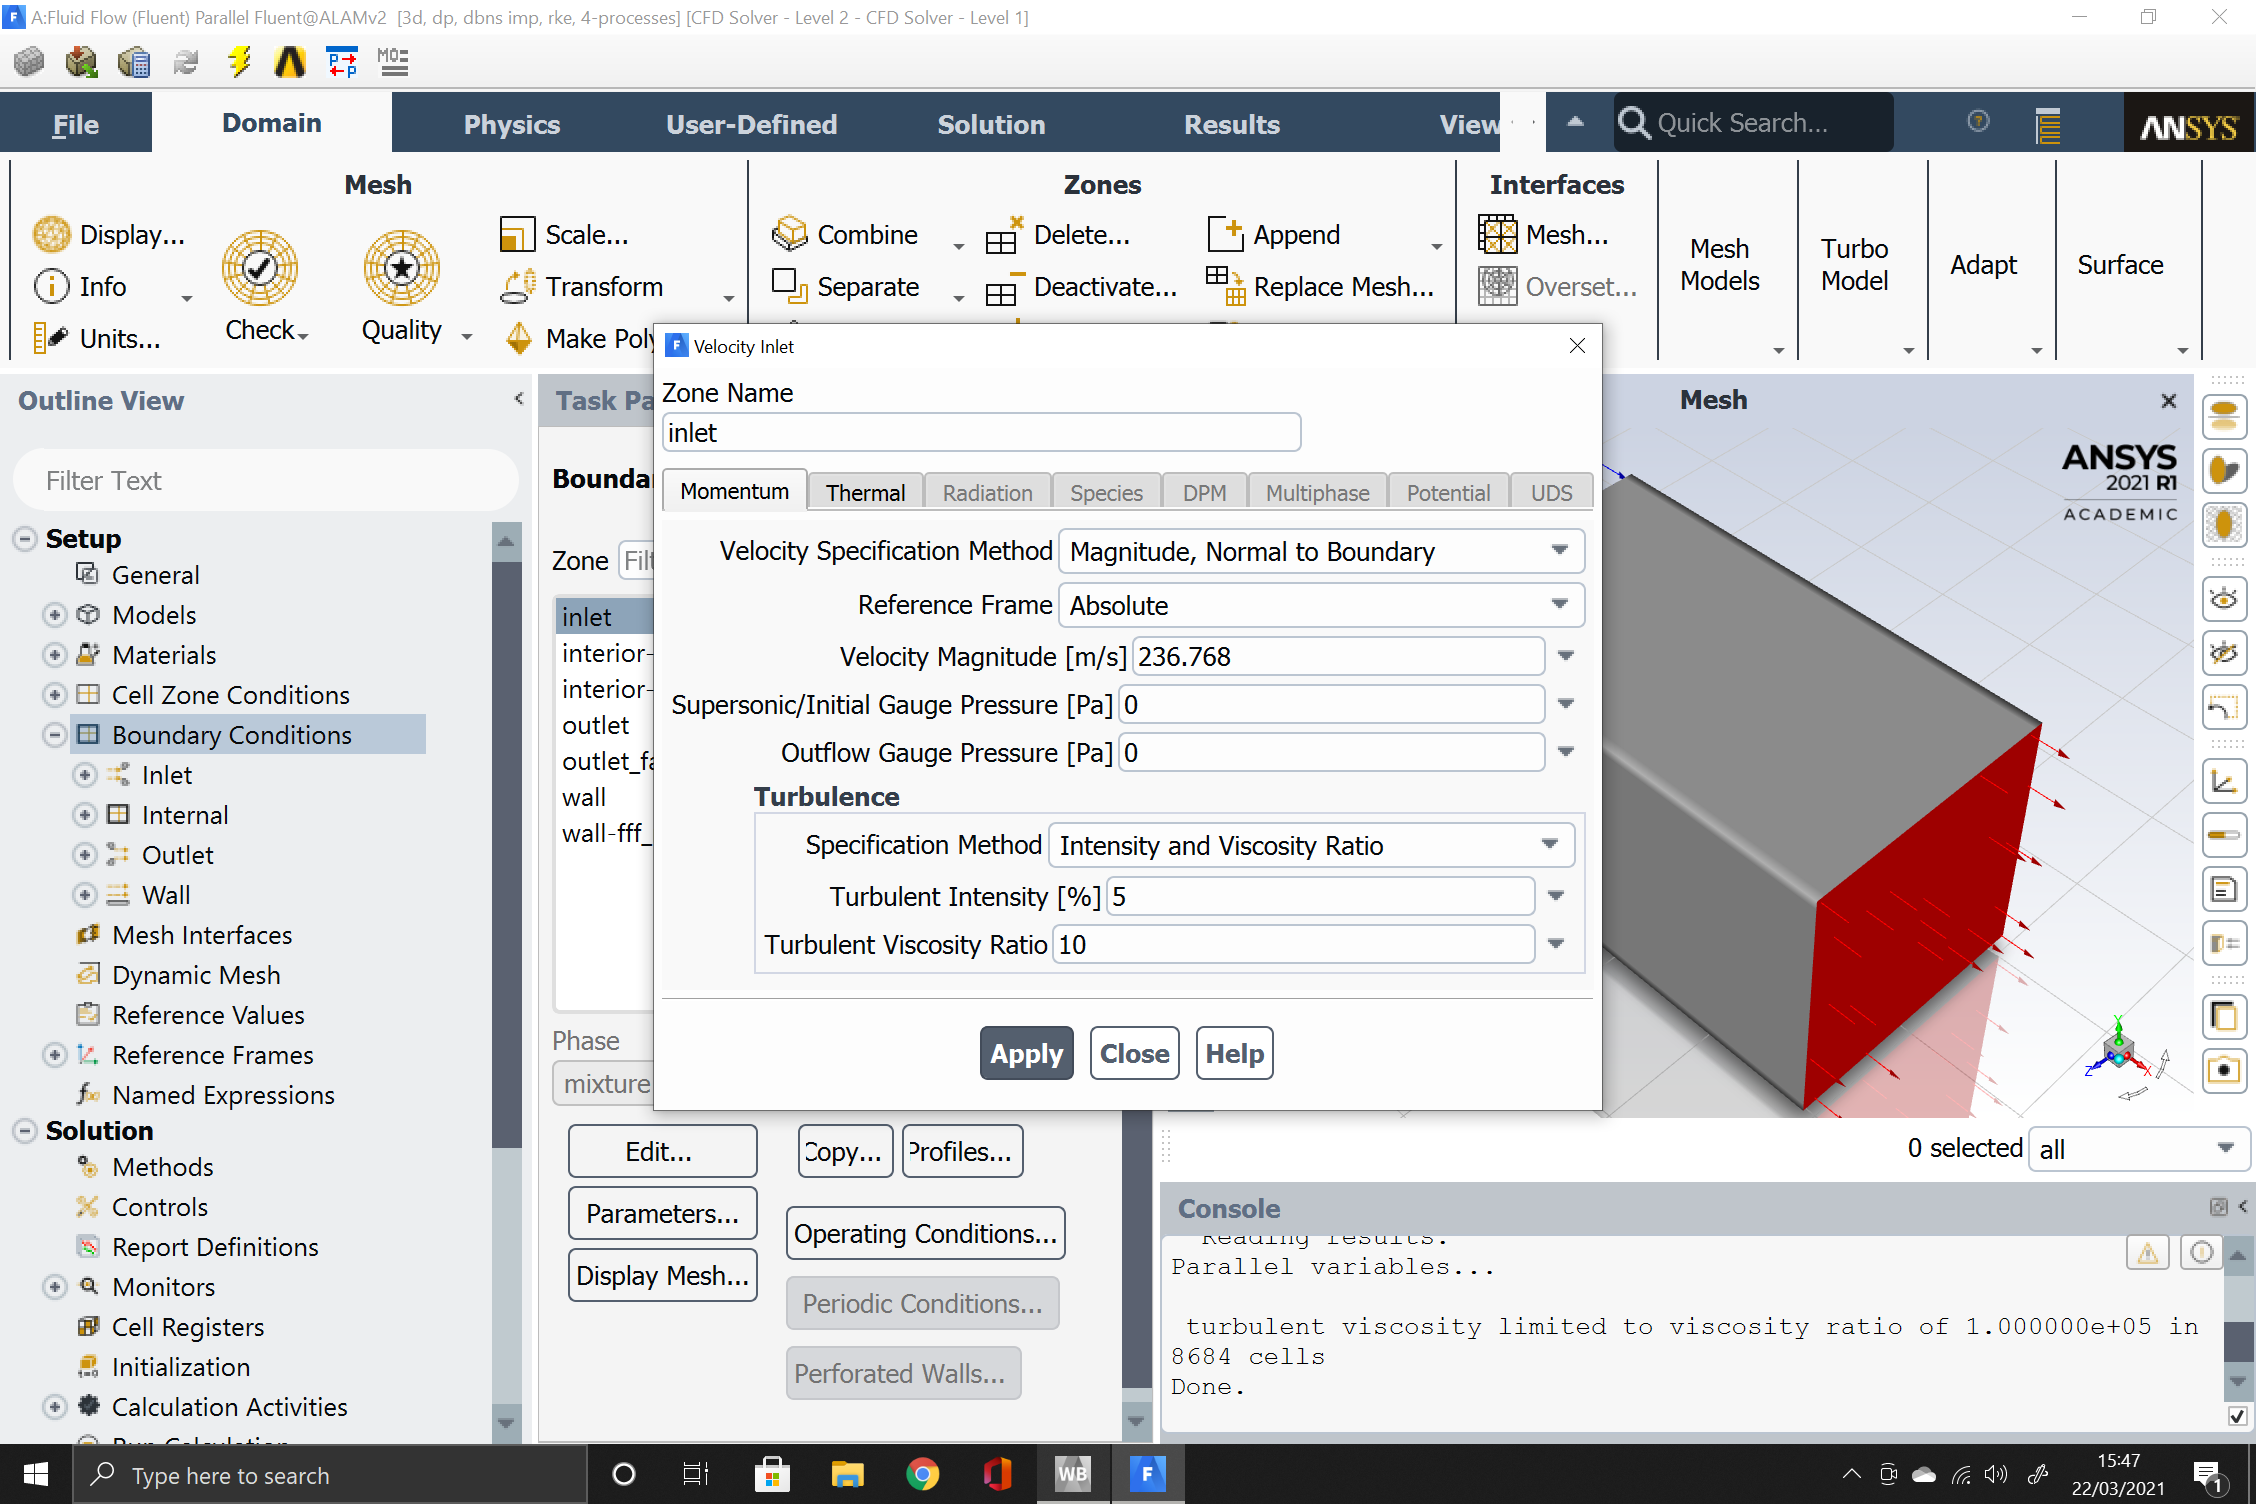
Task: Click the Quick Search box
Action: 1753,123
